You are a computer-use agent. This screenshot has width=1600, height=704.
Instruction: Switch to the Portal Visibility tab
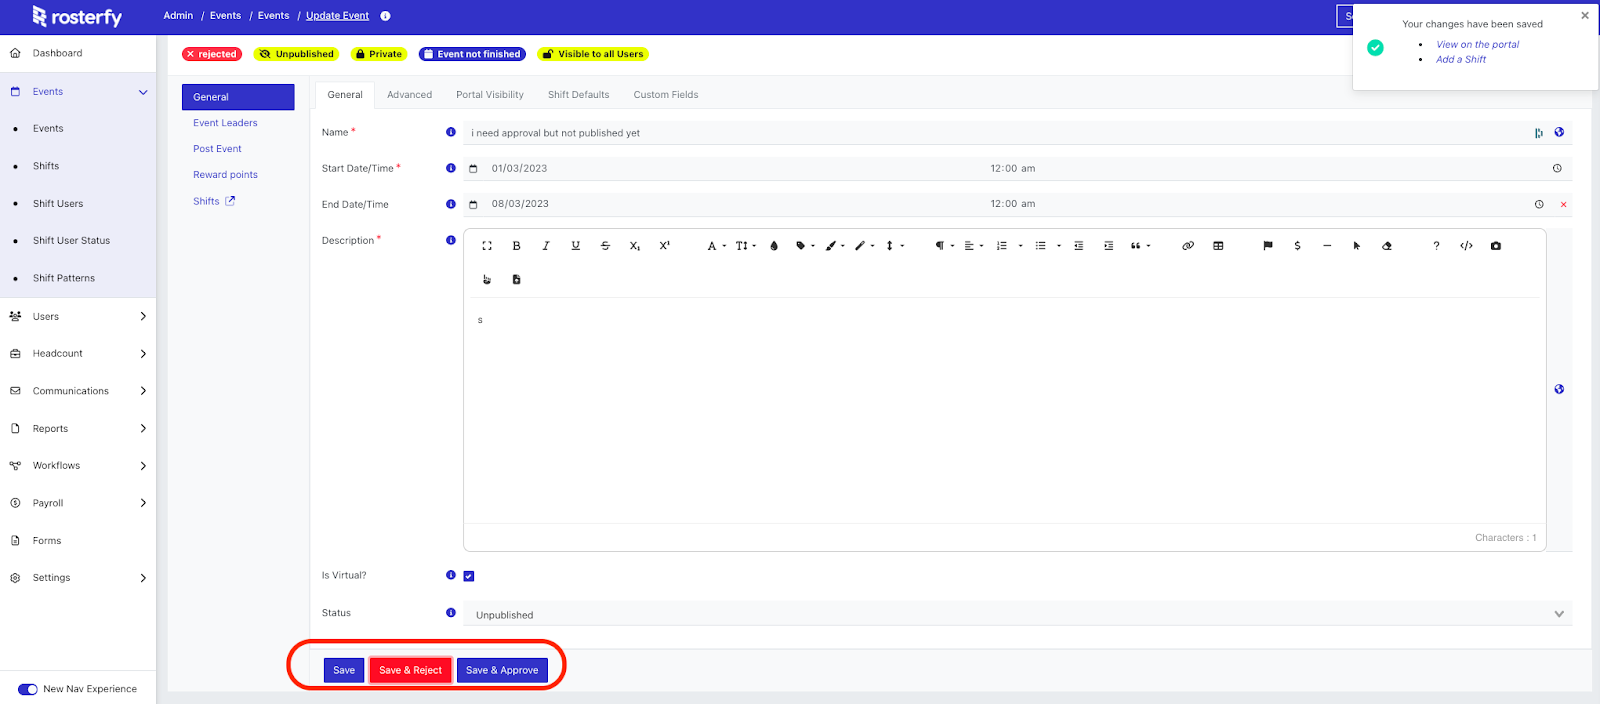click(x=490, y=95)
